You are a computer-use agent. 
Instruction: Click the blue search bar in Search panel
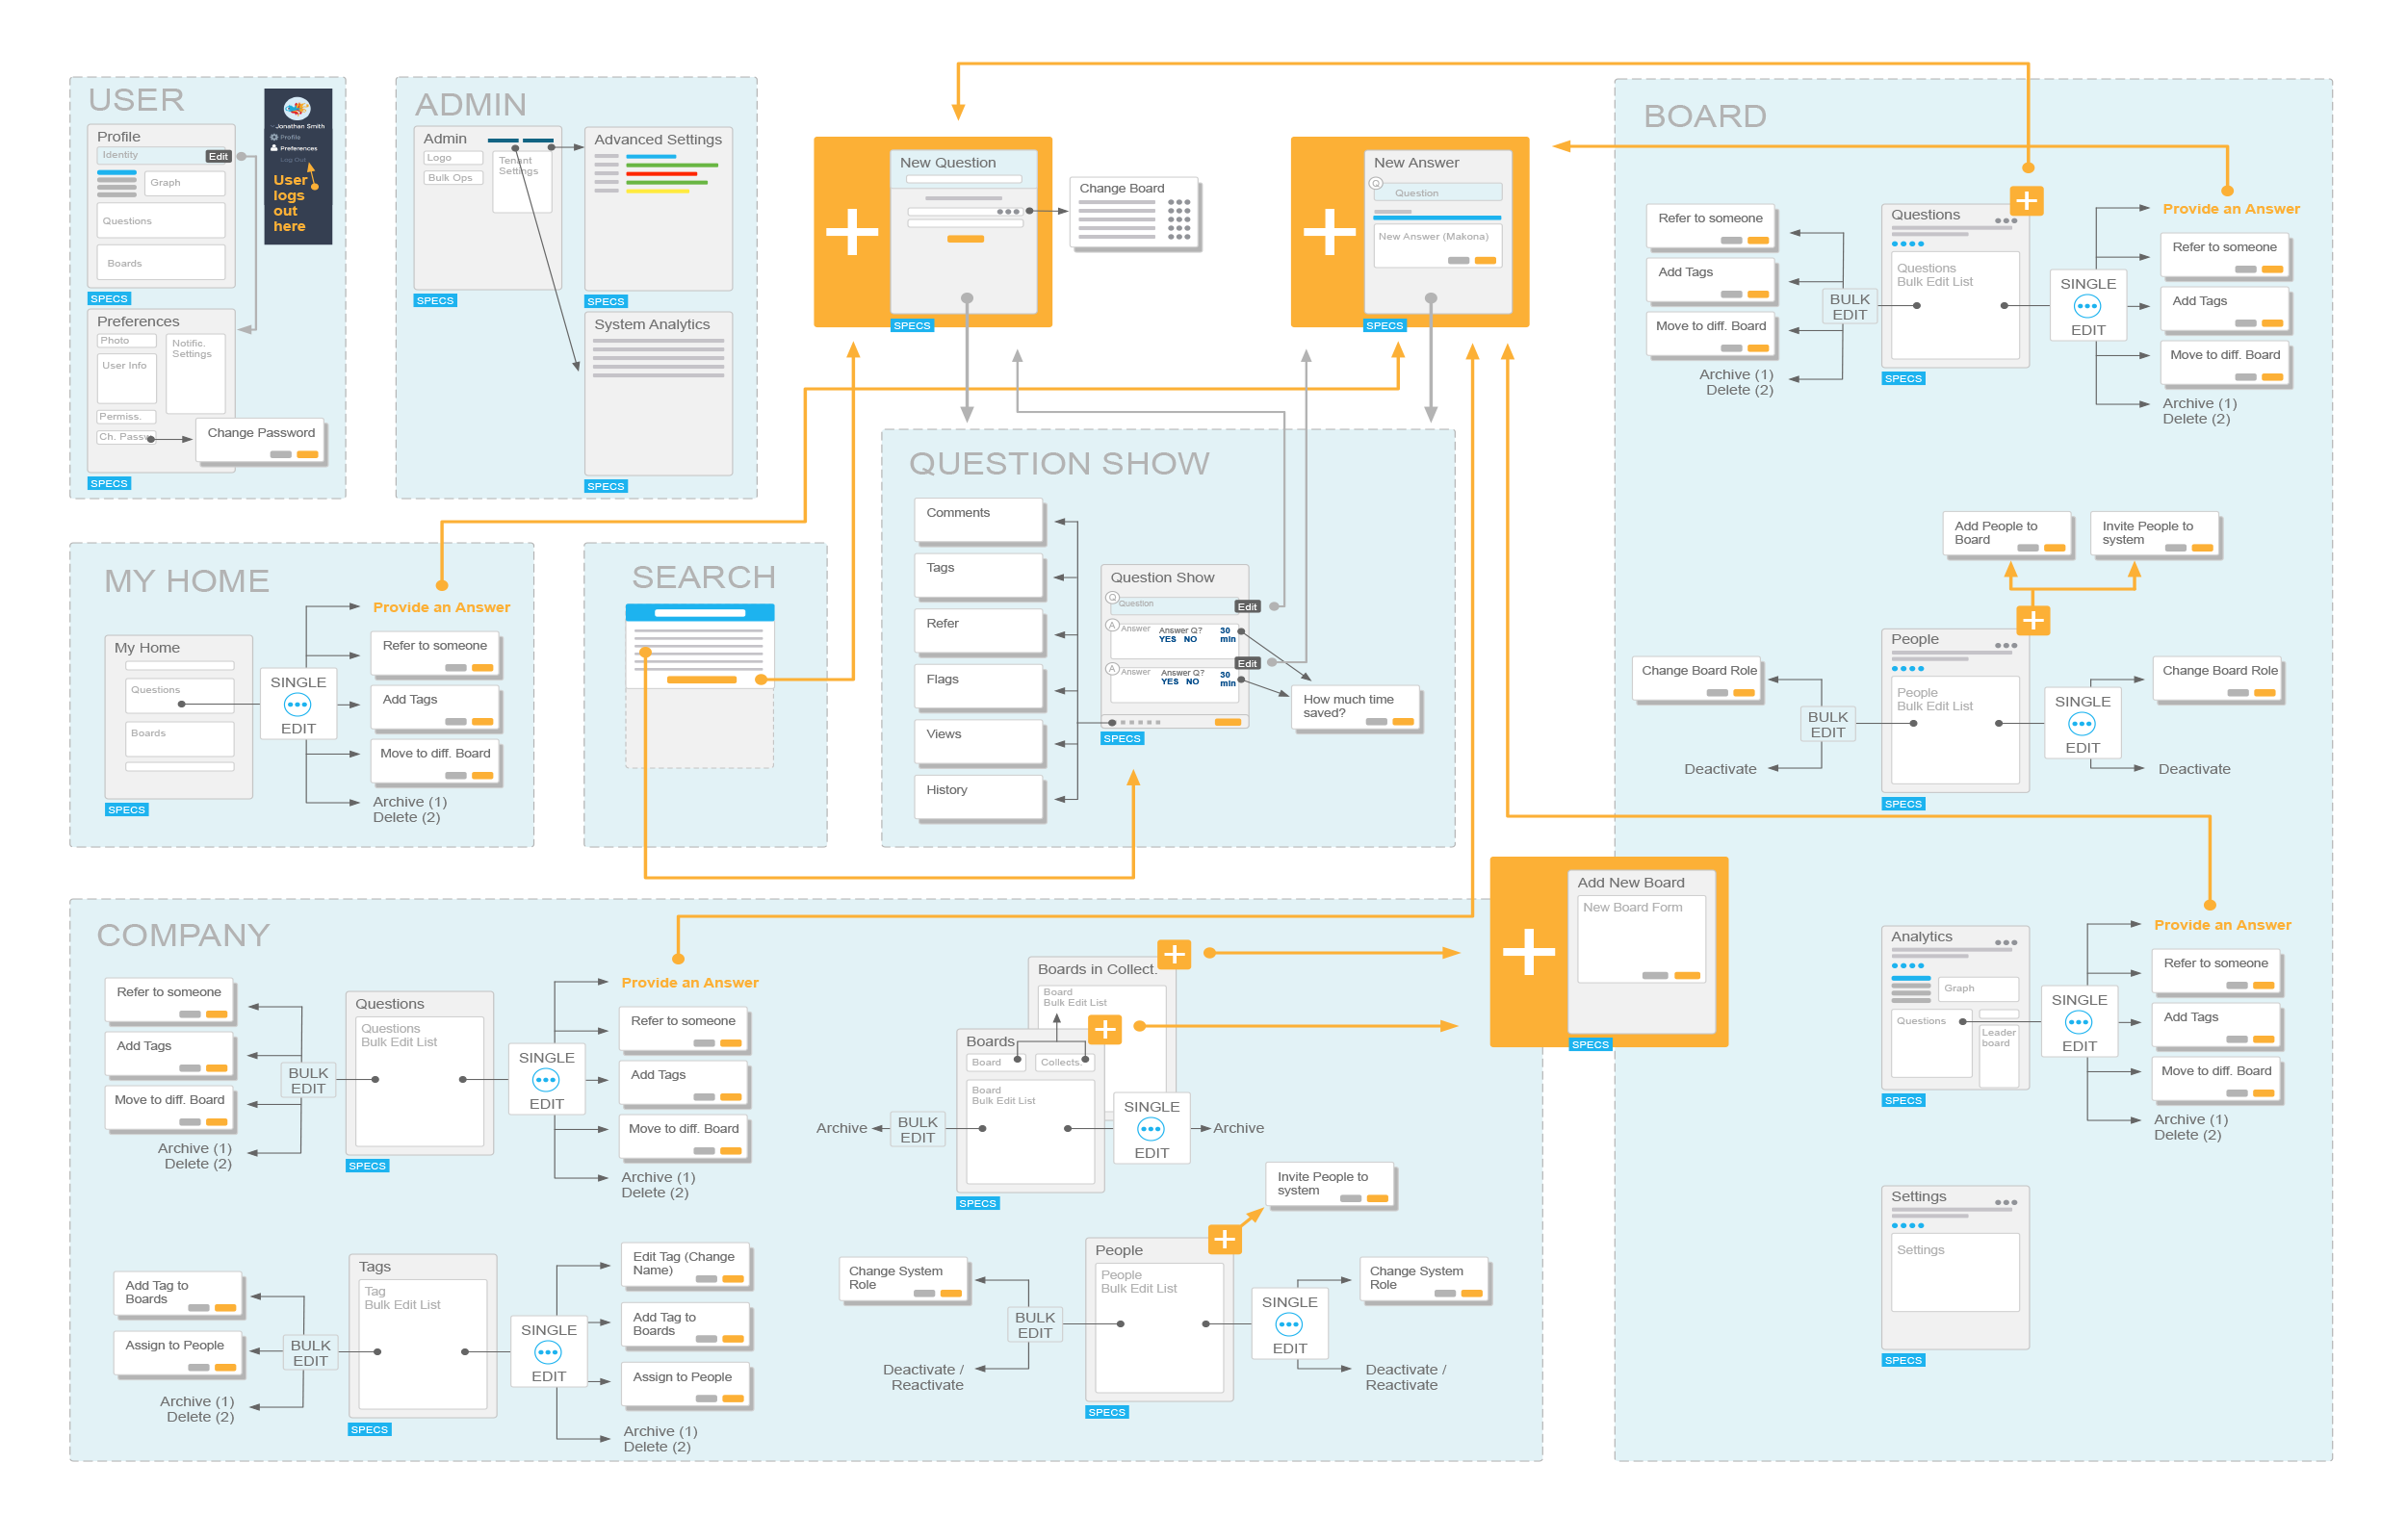[x=699, y=613]
